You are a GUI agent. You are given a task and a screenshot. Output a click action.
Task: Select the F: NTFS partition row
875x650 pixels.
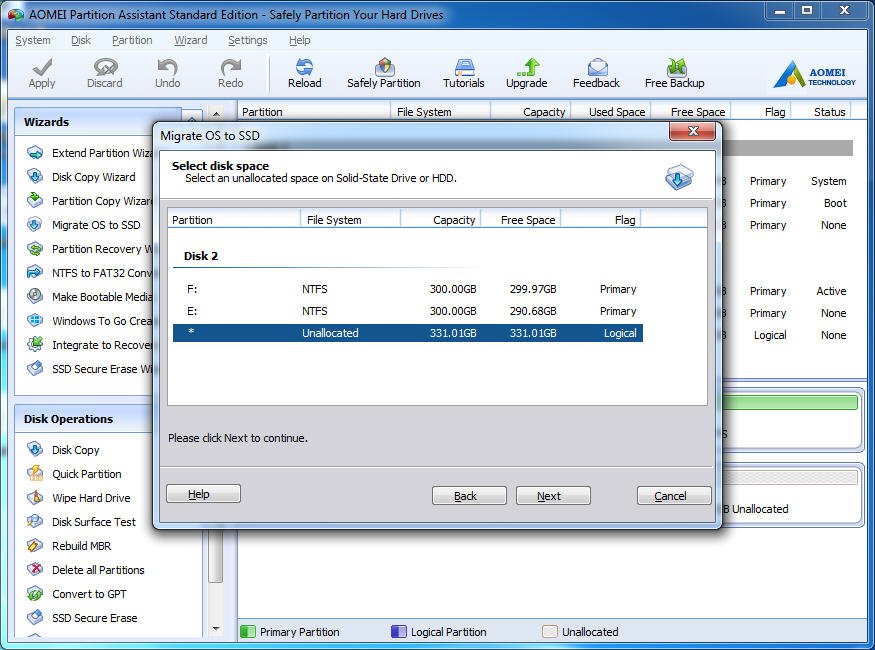[x=408, y=289]
